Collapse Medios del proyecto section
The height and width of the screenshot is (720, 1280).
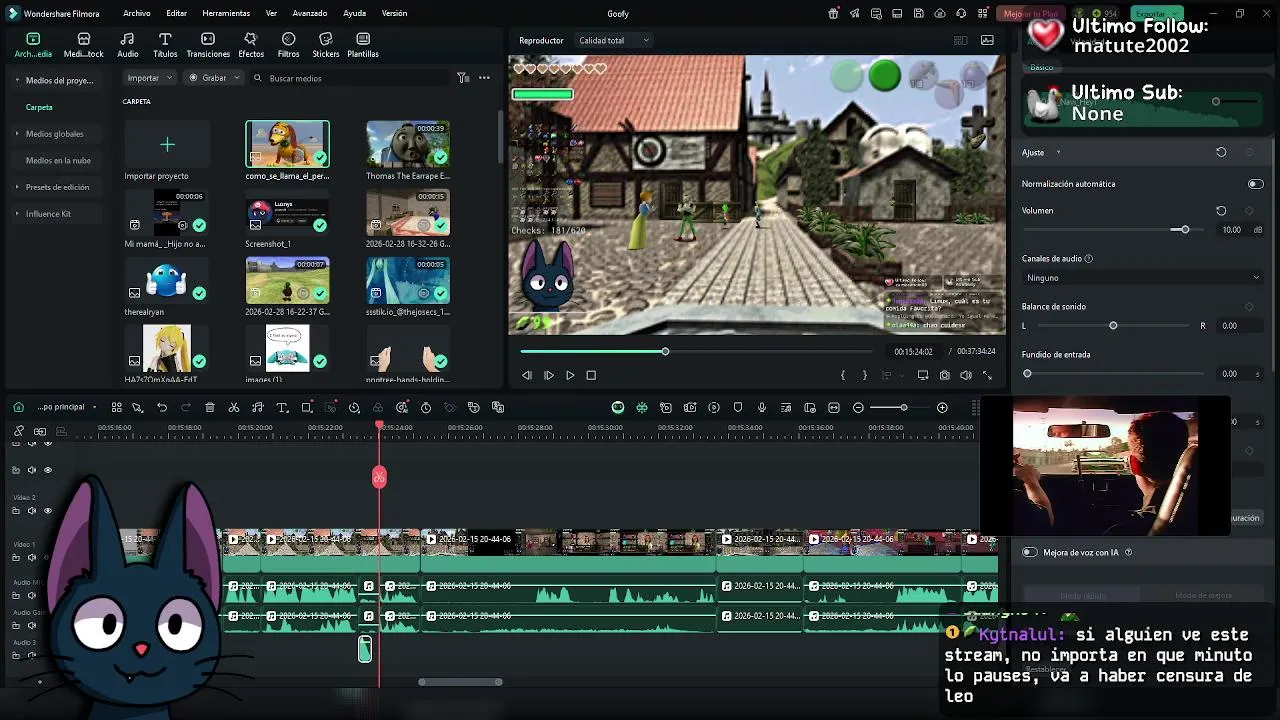point(17,80)
